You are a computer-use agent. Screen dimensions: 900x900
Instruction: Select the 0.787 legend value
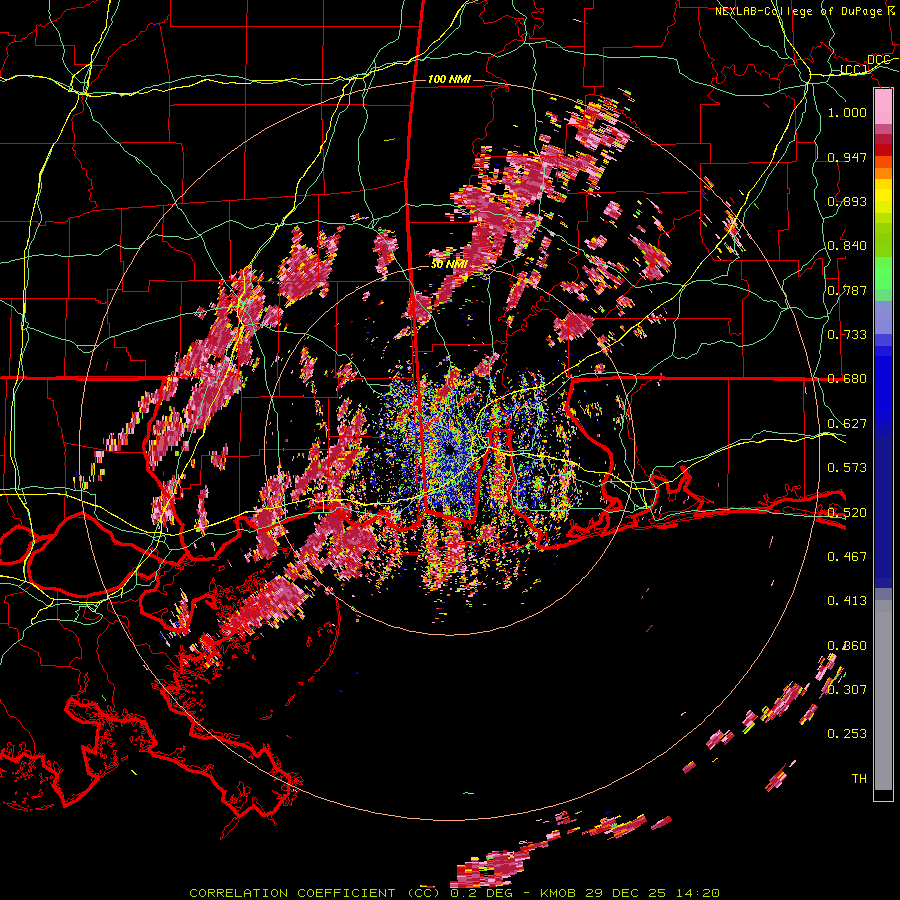847,290
